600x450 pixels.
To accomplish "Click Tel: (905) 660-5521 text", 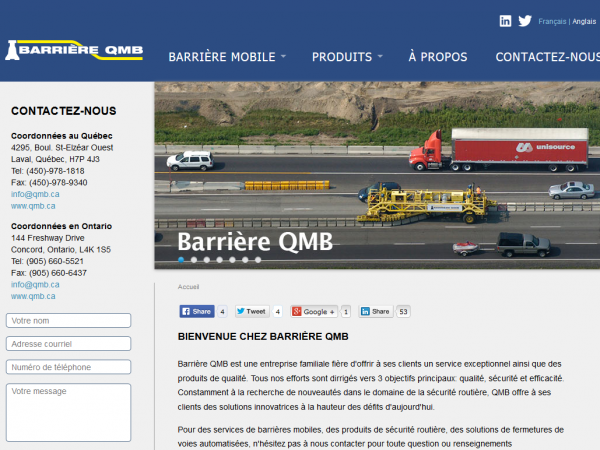I will click(47, 261).
